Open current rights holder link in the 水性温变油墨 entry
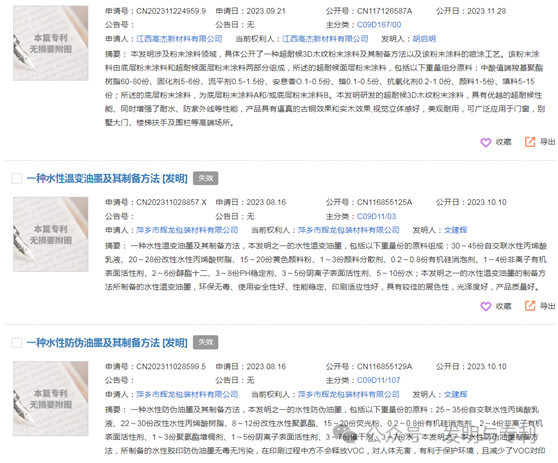The image size is (558, 463). [349, 230]
